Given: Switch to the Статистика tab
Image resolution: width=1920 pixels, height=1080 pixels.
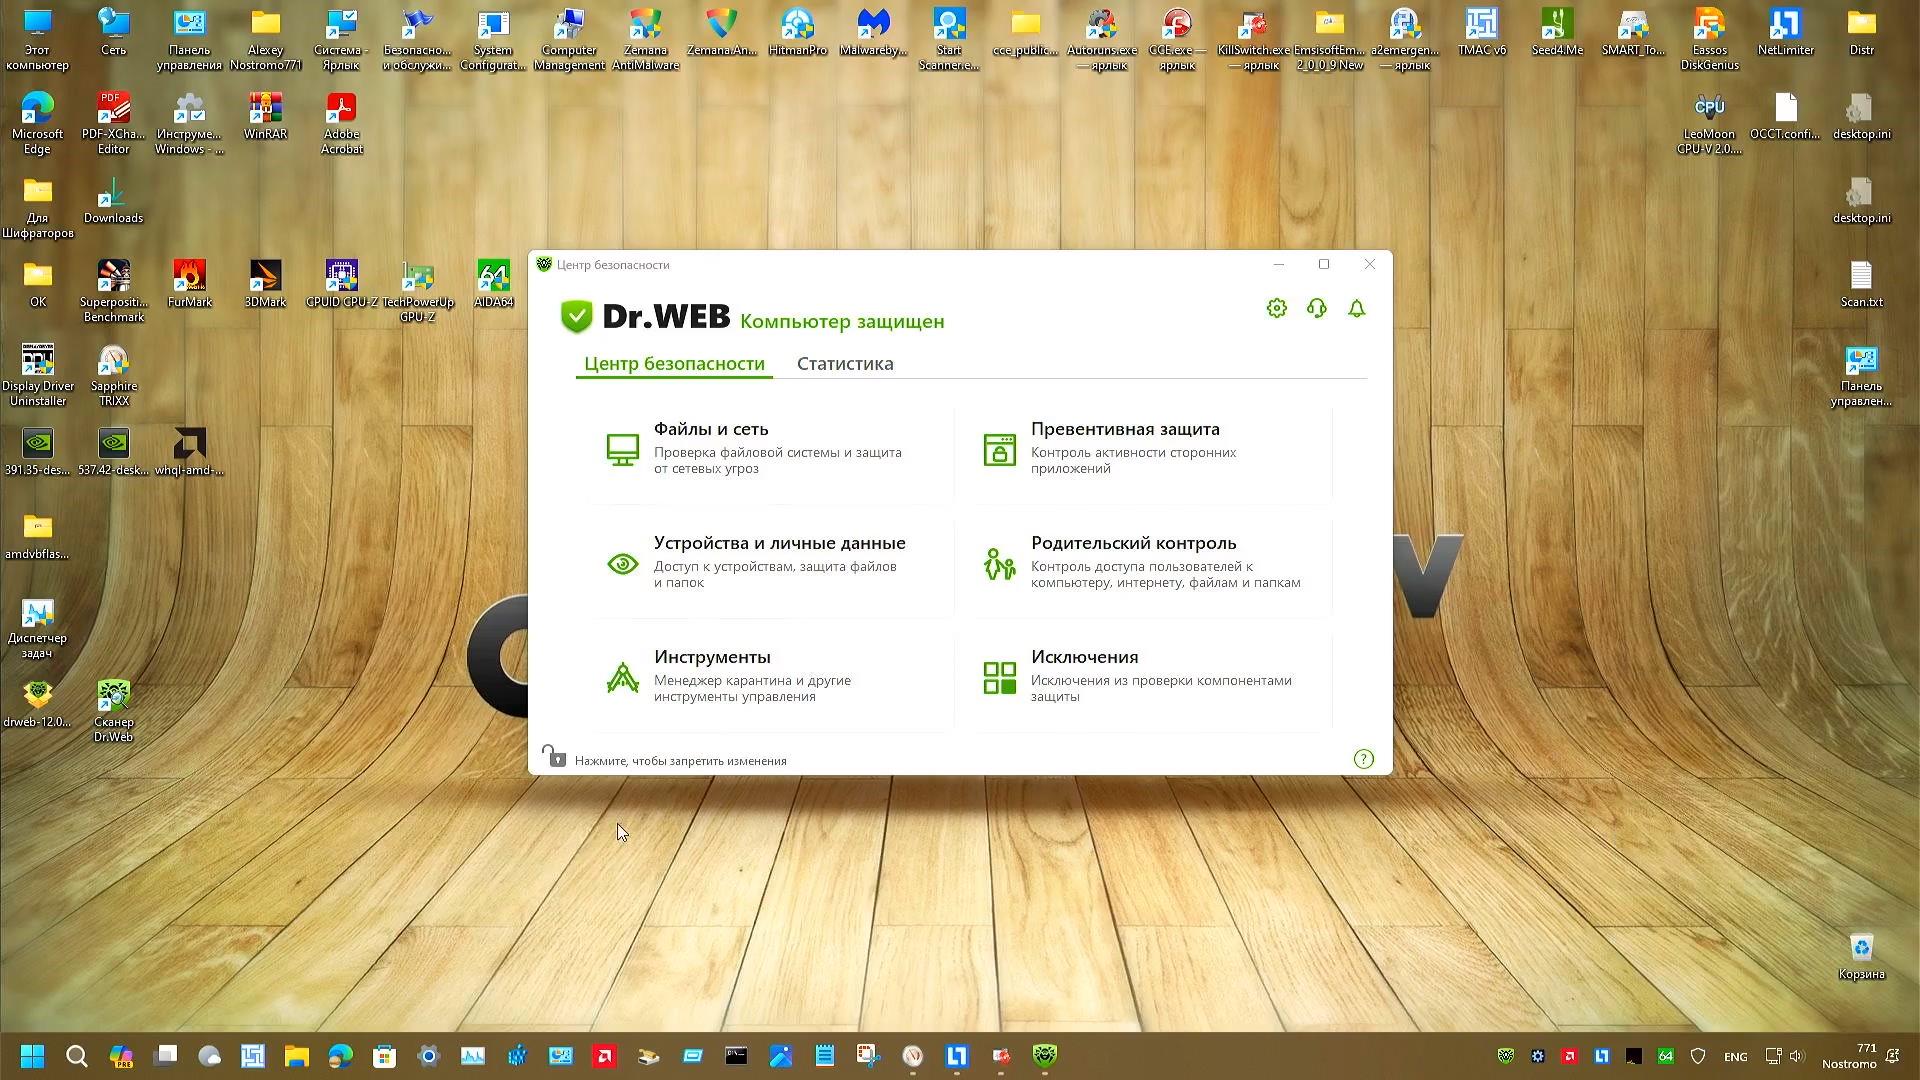Looking at the screenshot, I should tap(845, 364).
